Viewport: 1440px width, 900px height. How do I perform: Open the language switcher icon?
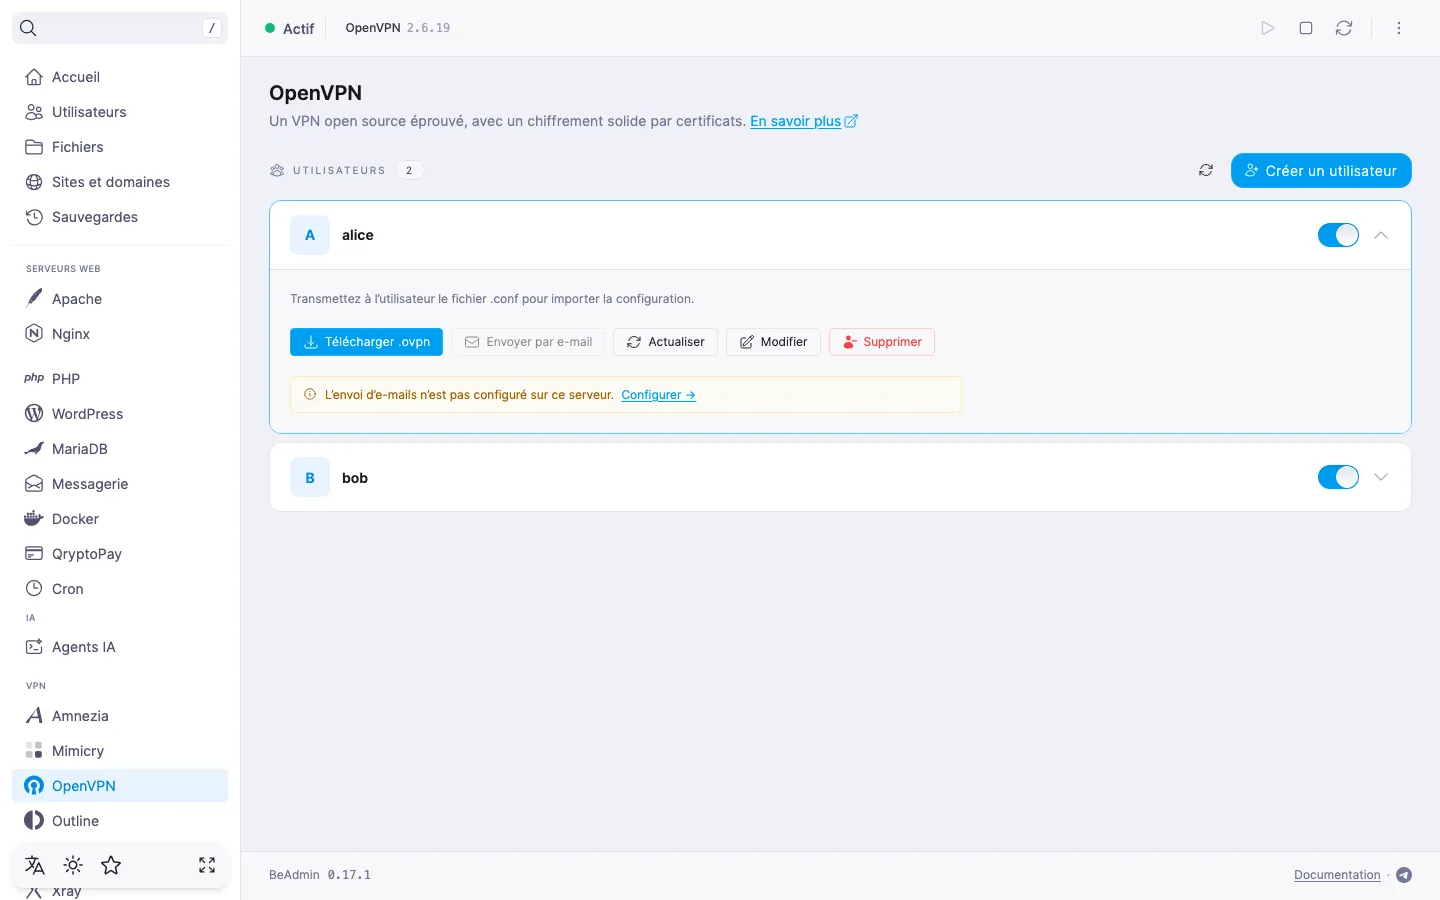(x=35, y=865)
